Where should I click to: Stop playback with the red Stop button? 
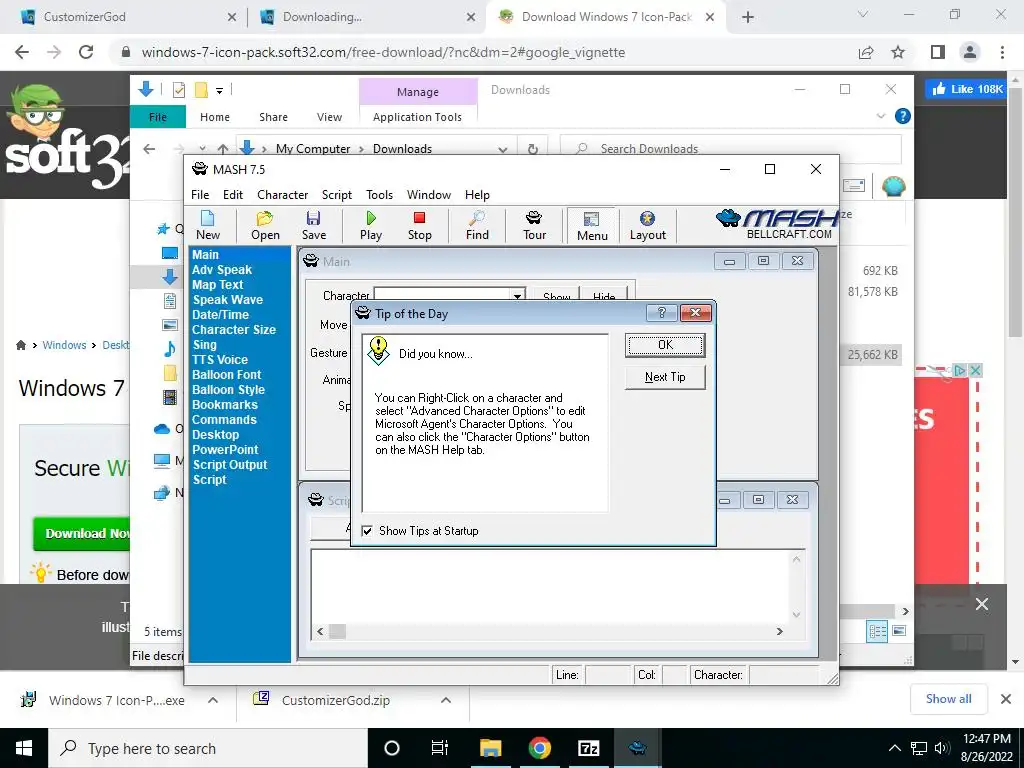[419, 226]
